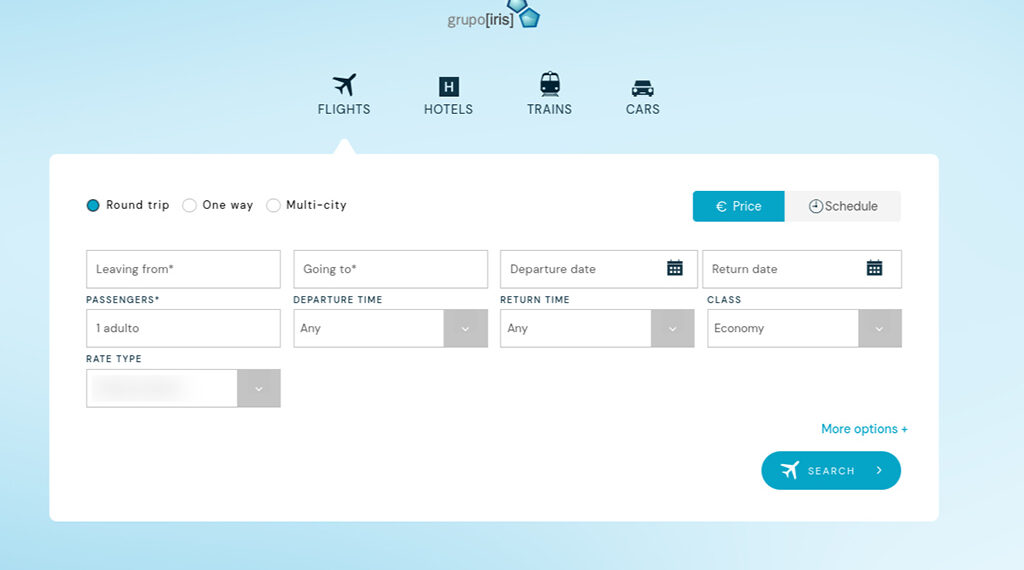This screenshot has height=570, width=1024.
Task: Sort results by Schedule
Action: pyautogui.click(x=842, y=206)
